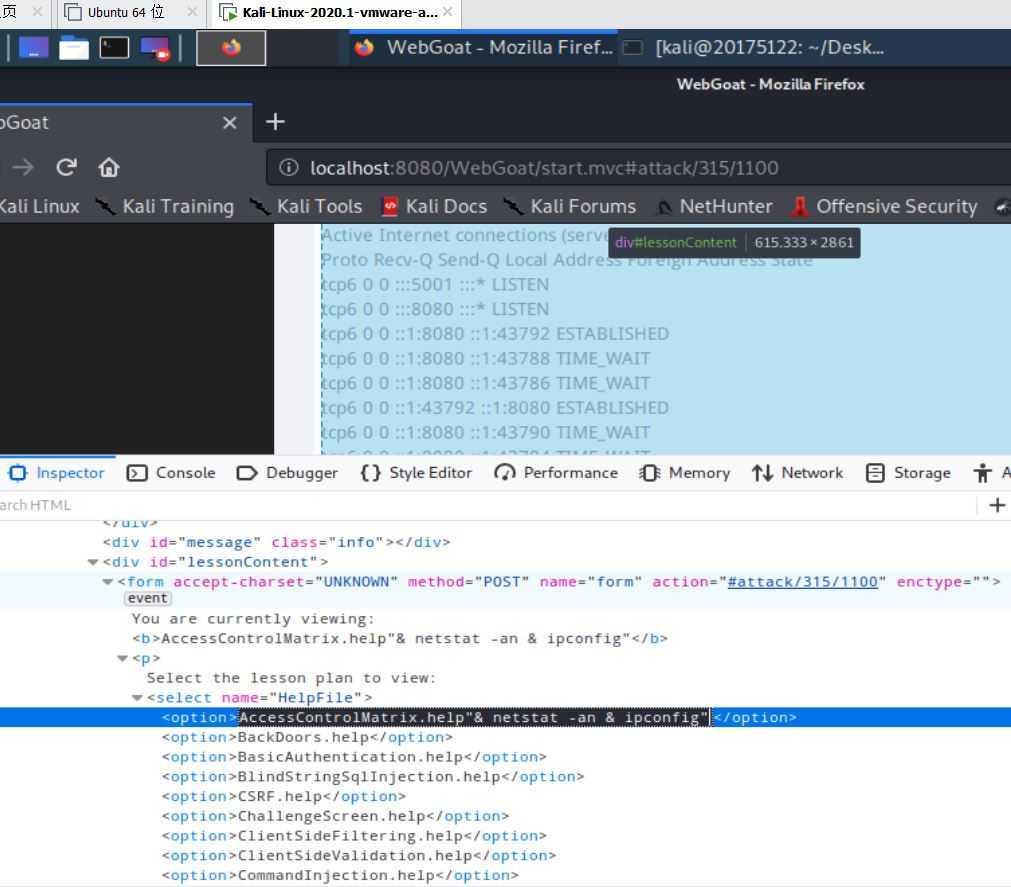Image resolution: width=1011 pixels, height=887 pixels.
Task: Collapse the p element node
Action: point(123,659)
